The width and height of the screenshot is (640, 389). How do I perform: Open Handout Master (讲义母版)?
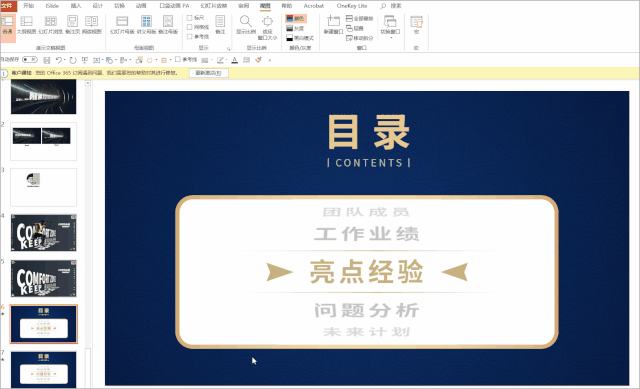click(x=146, y=25)
